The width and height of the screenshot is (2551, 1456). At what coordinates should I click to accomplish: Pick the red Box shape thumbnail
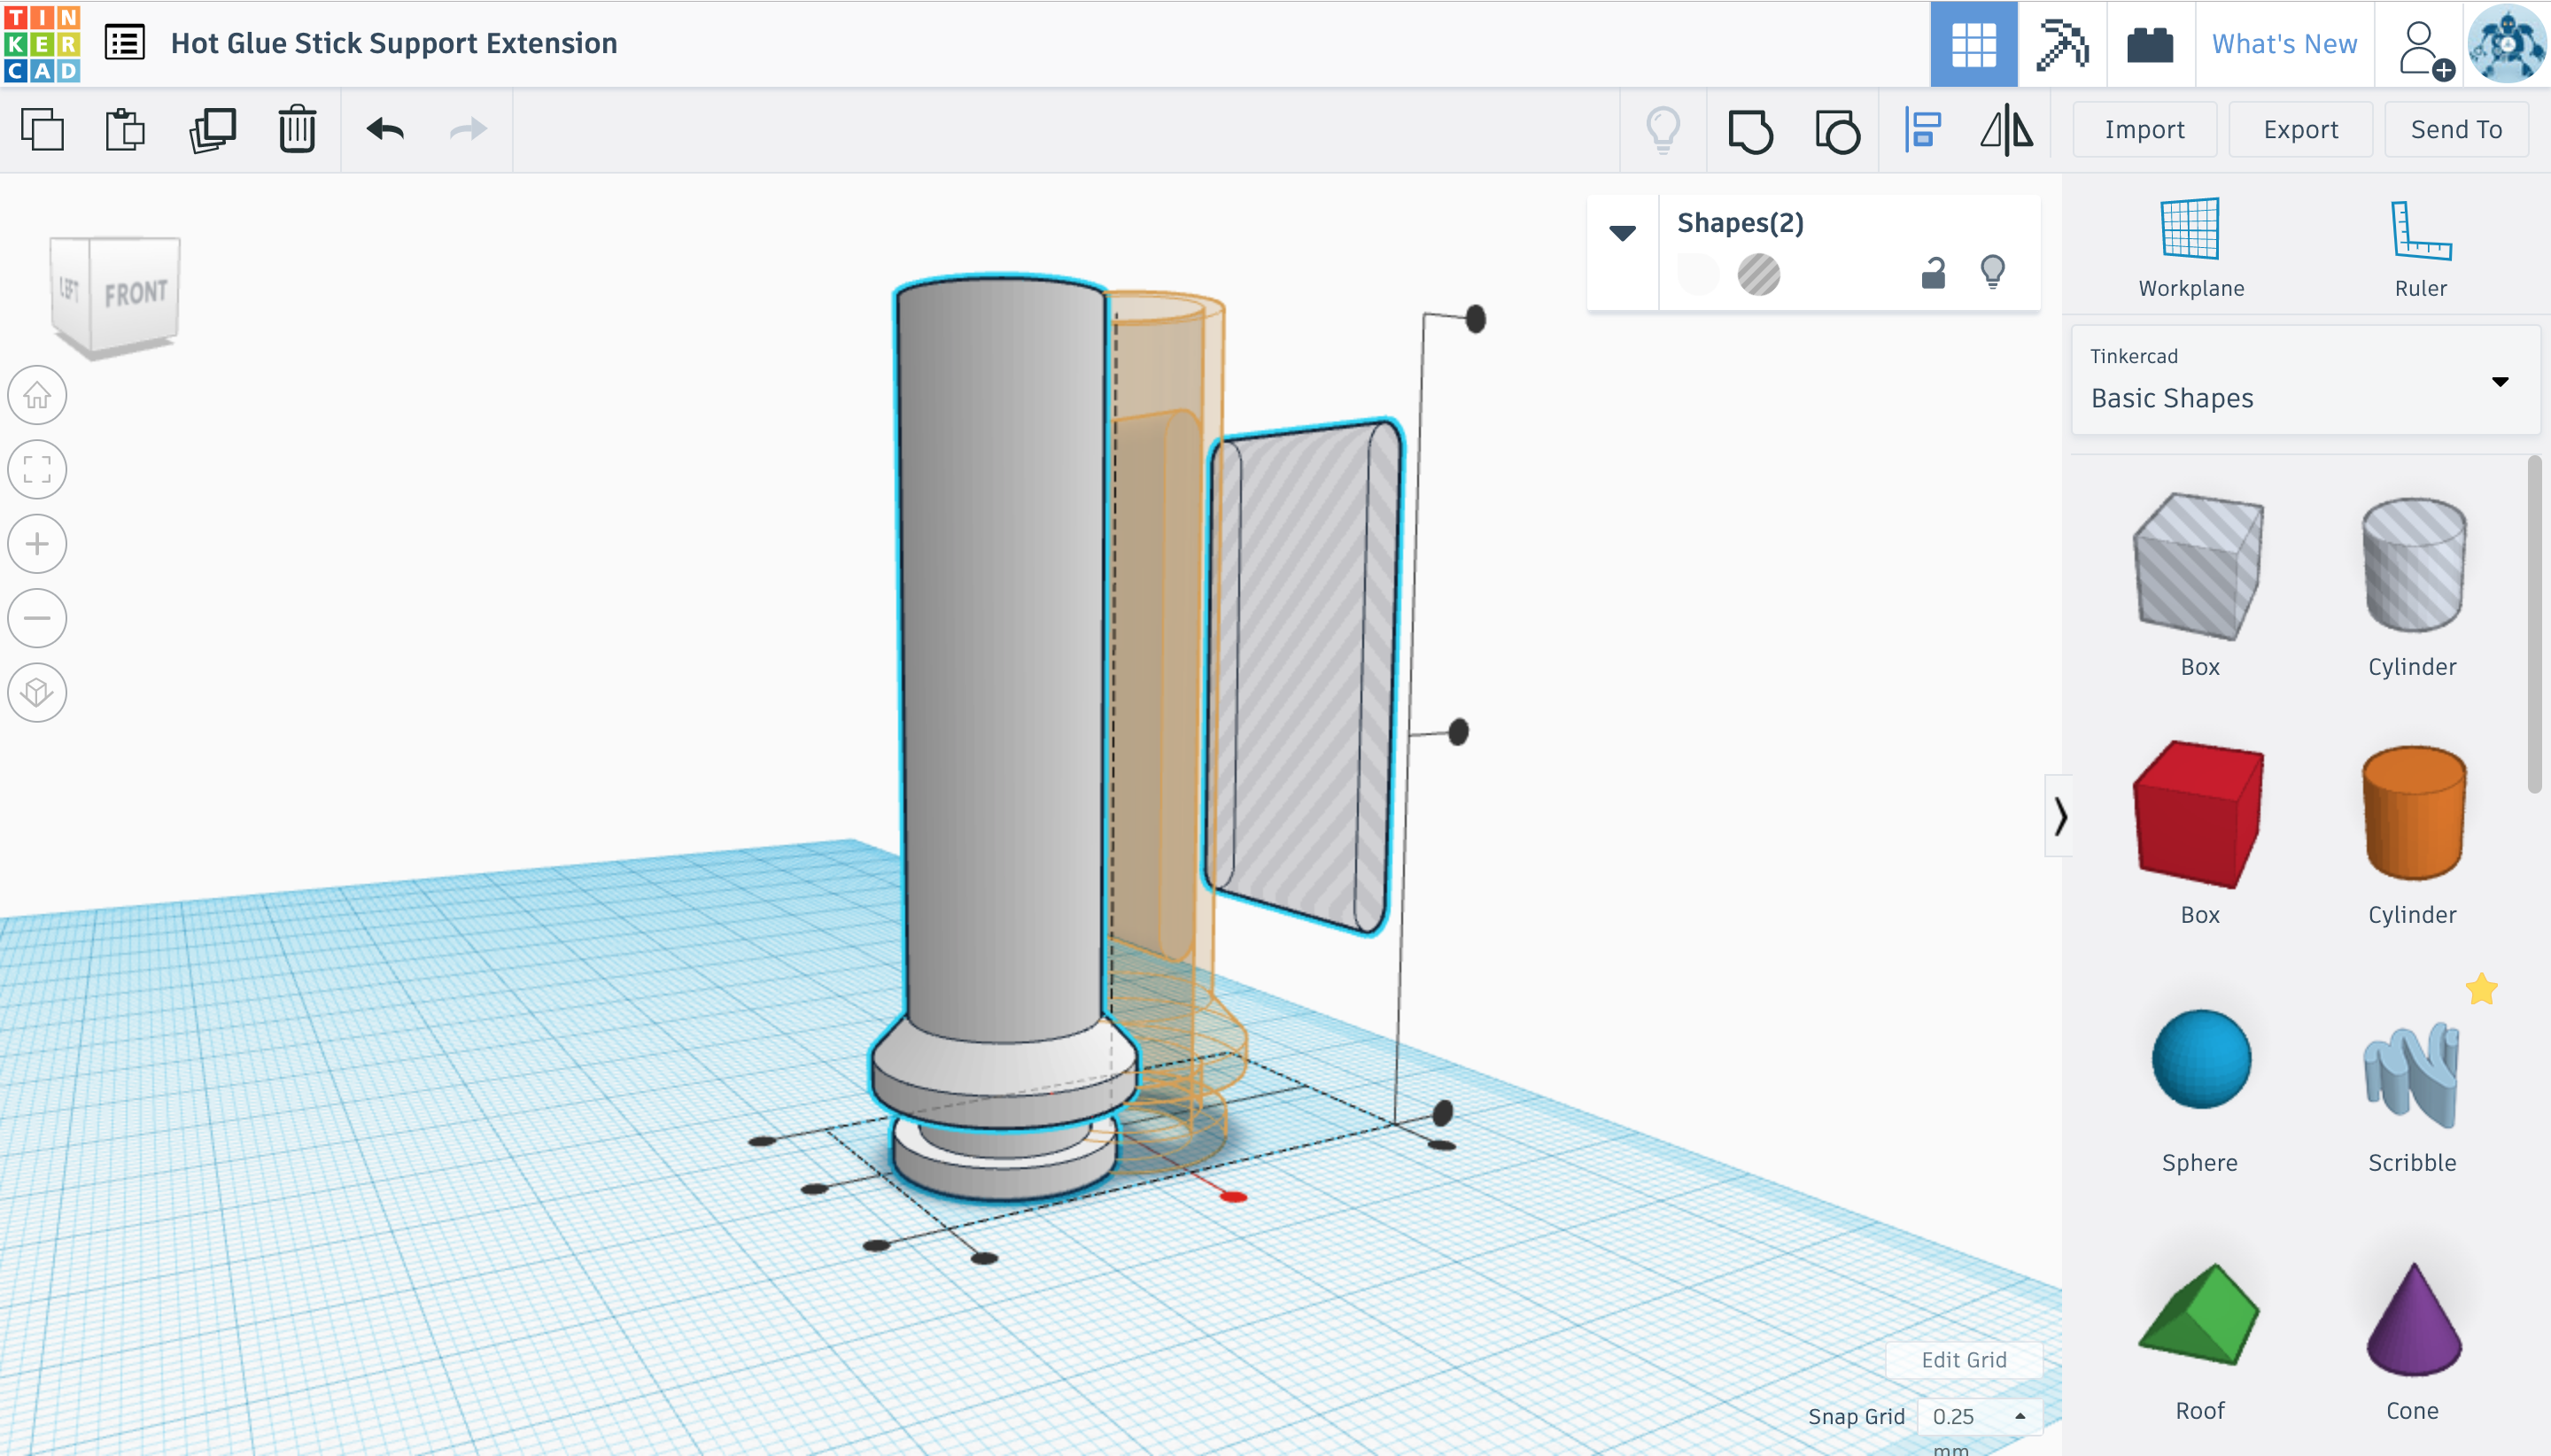[2198, 816]
